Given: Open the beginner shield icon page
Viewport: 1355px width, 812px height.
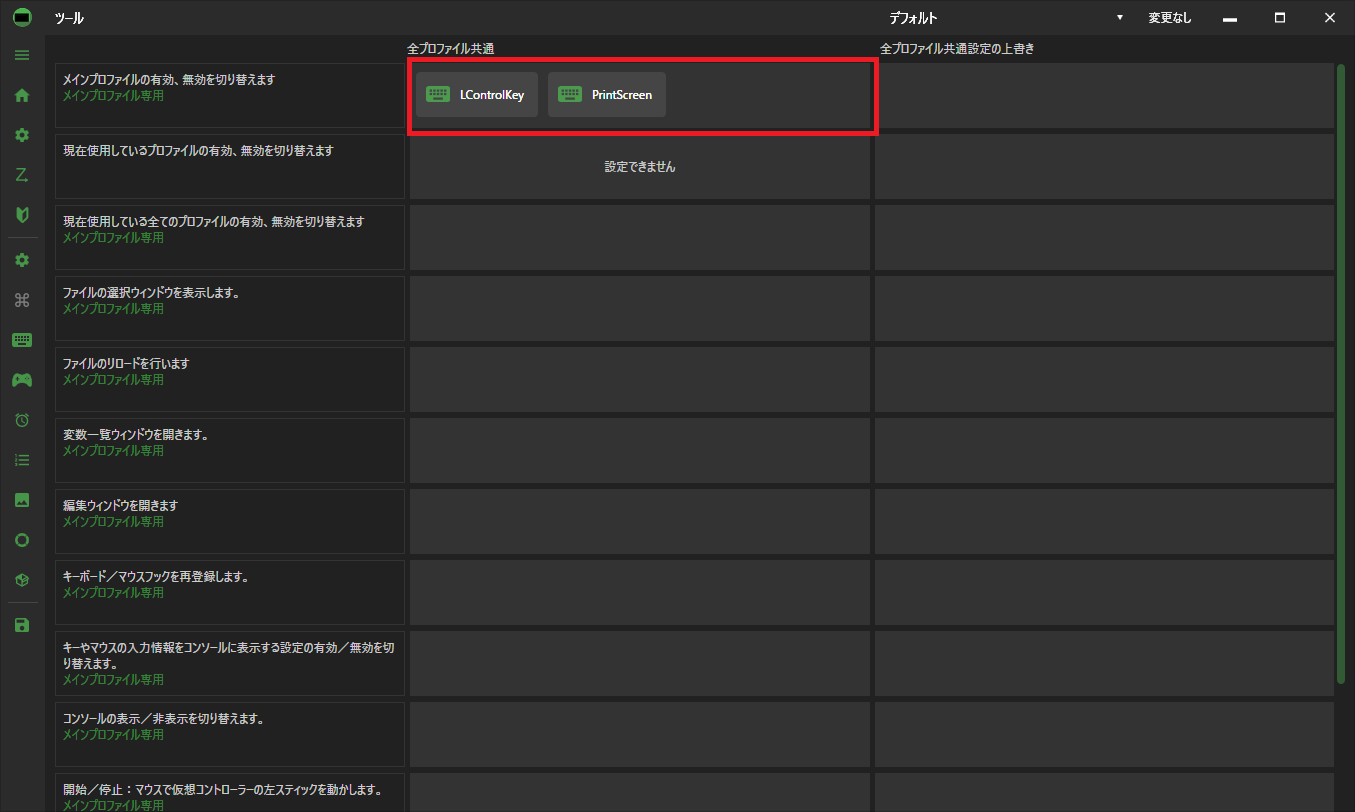Looking at the screenshot, I should (x=22, y=215).
